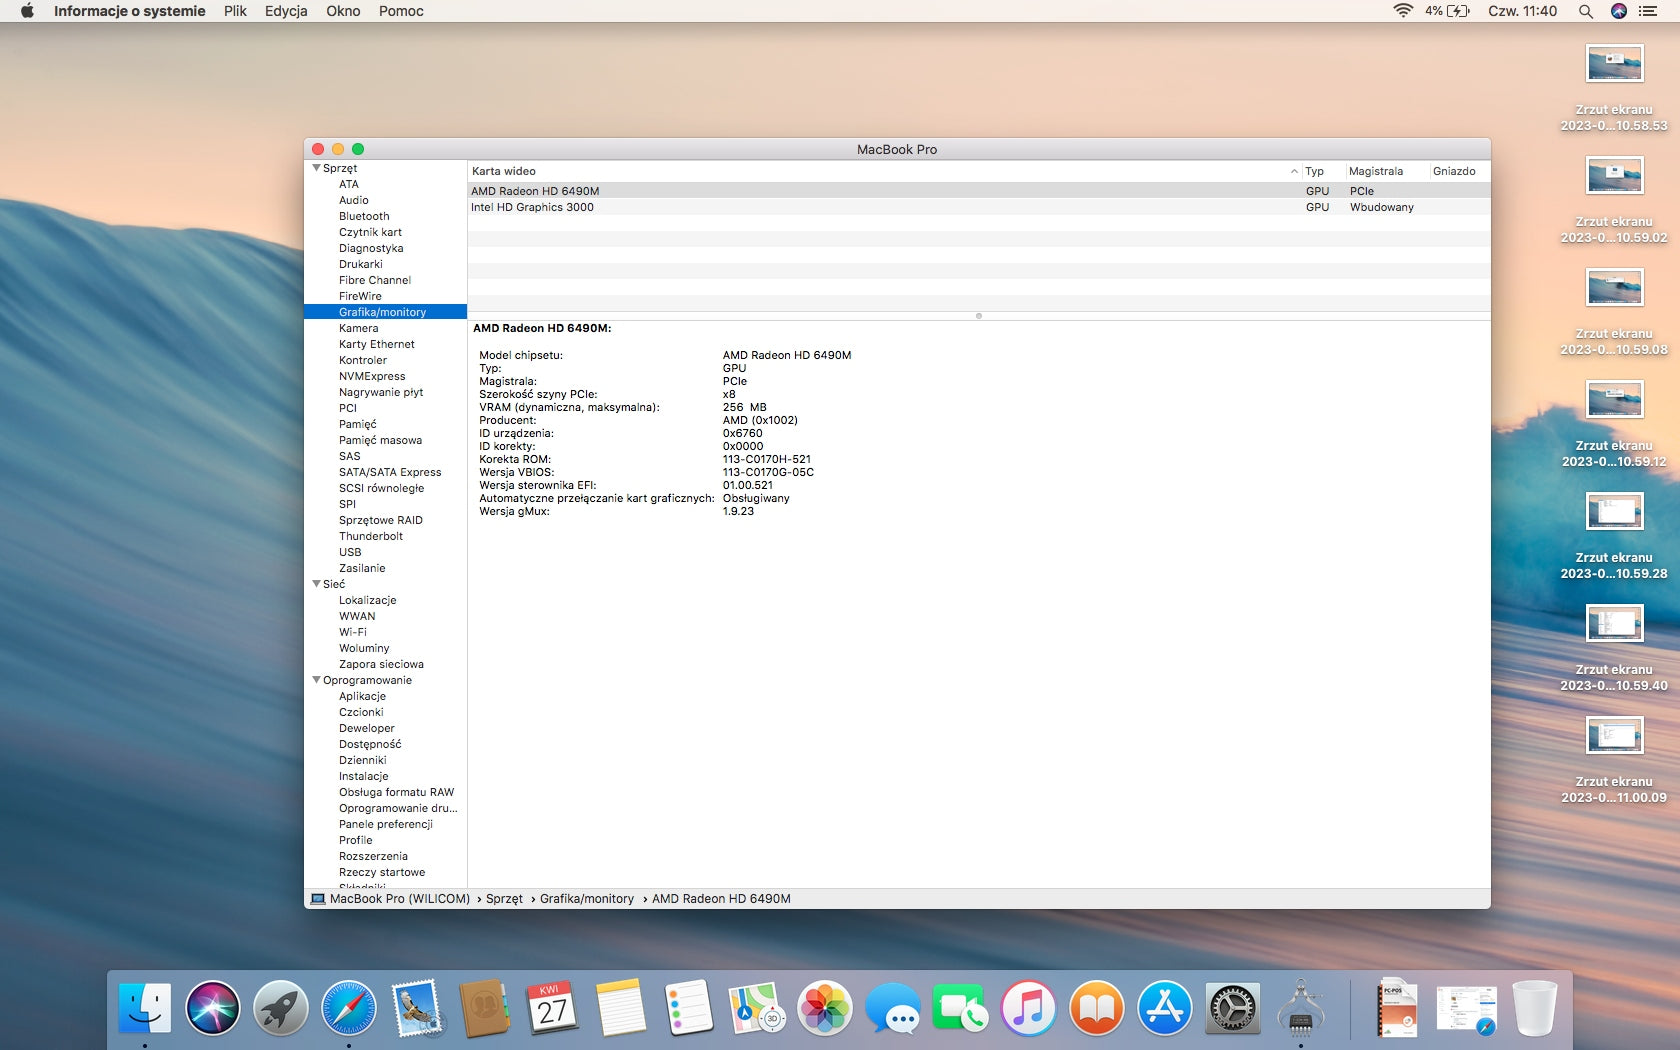Screen dimensions: 1680x1050
Task: Launch Siri from the dock
Action: [x=213, y=1008]
